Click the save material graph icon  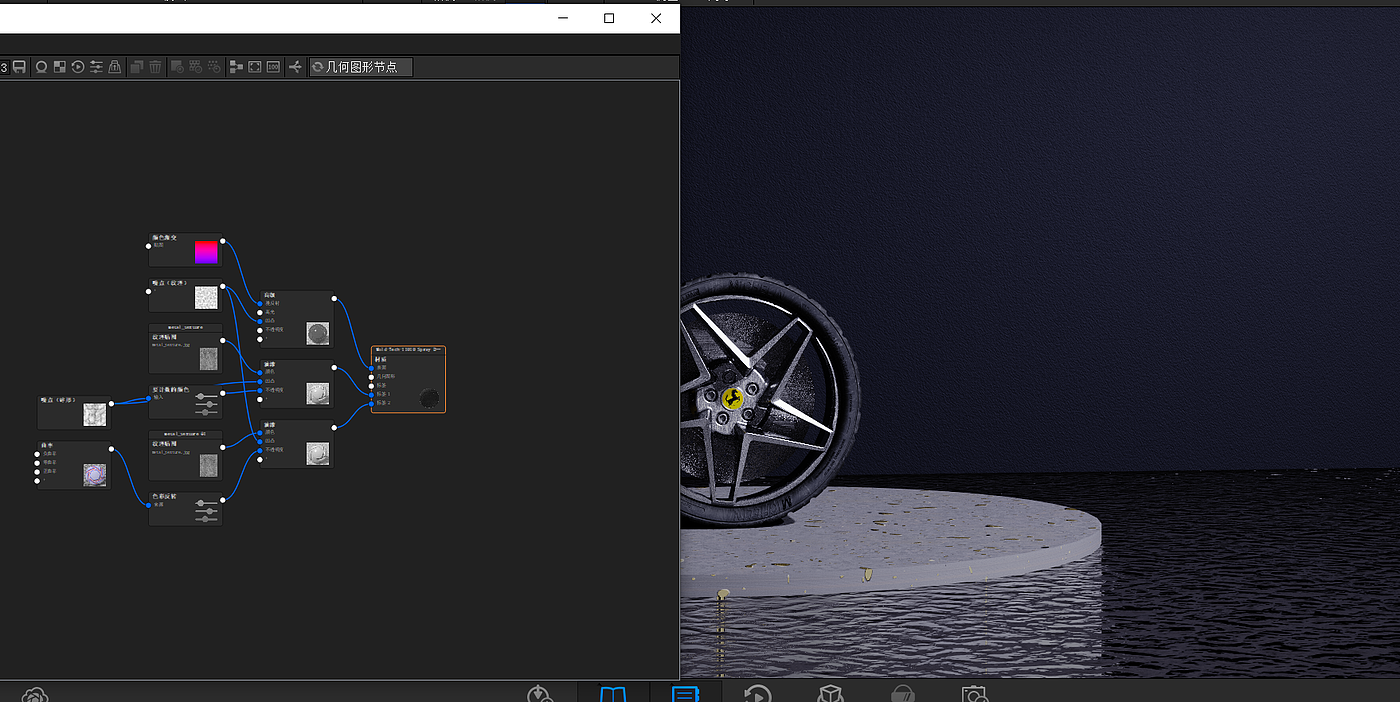(x=19, y=67)
